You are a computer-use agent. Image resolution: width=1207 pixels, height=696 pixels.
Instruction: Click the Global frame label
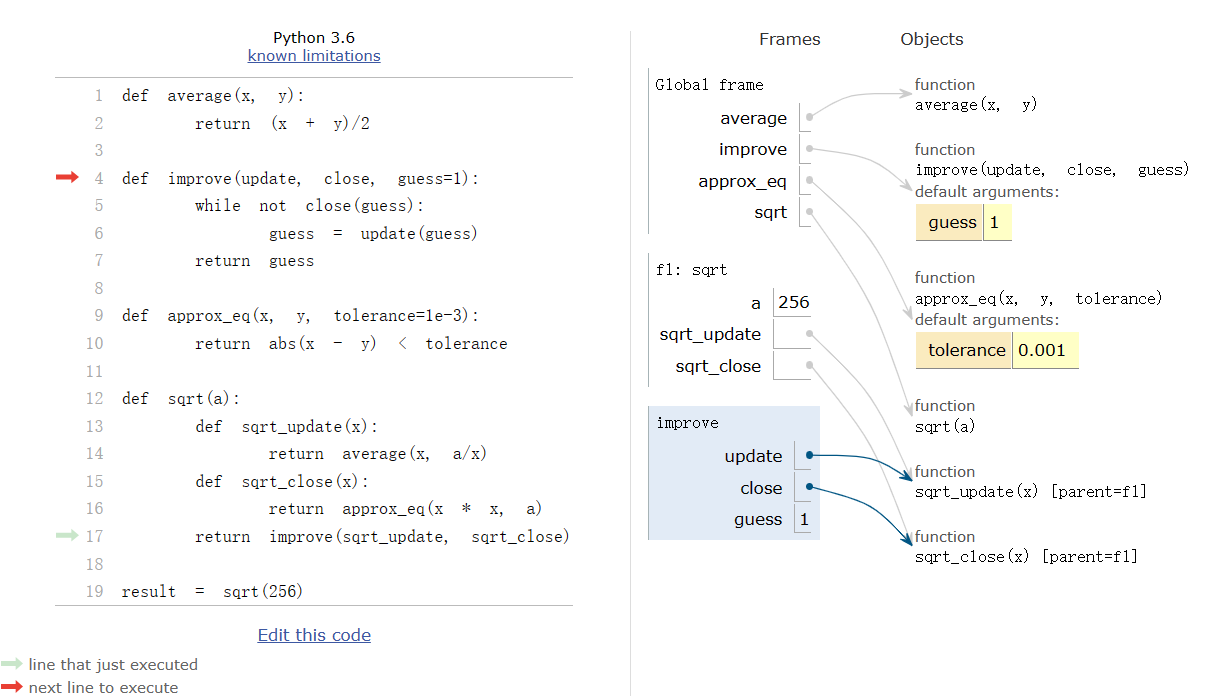tap(708, 85)
